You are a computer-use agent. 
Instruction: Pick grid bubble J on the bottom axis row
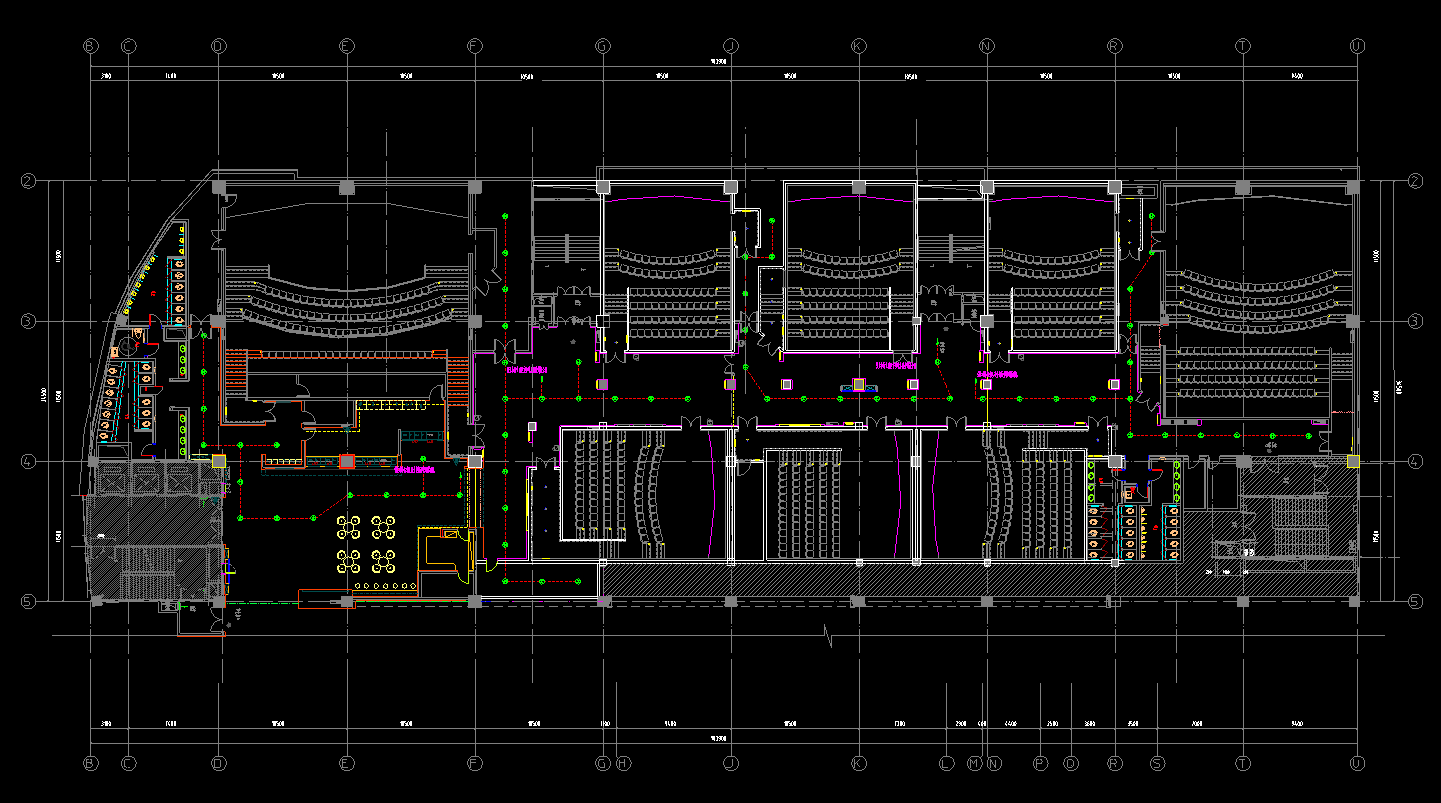pos(731,764)
